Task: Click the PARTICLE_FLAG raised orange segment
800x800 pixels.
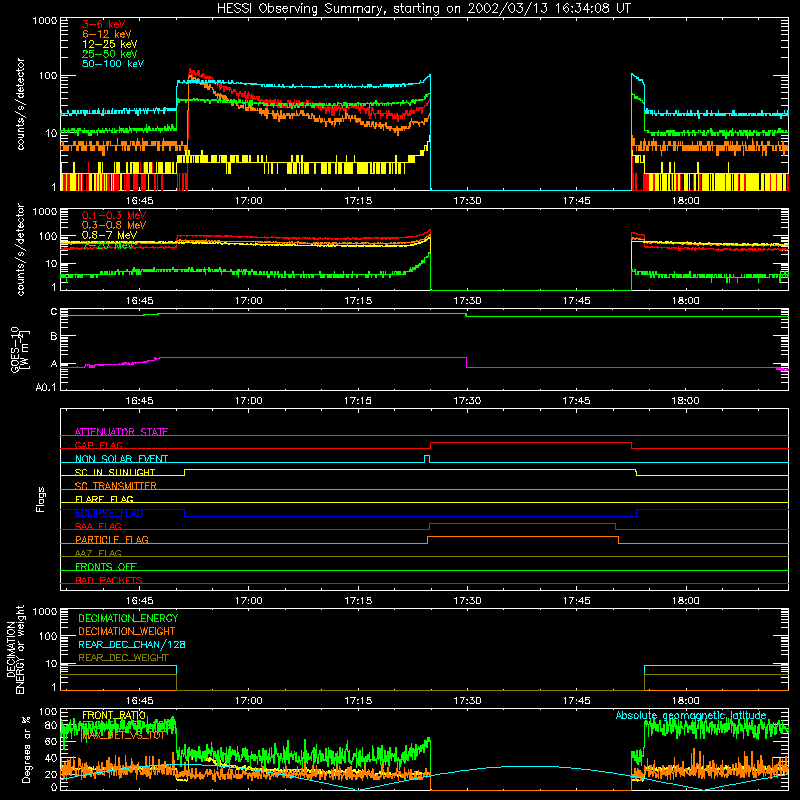Action: (x=523, y=537)
